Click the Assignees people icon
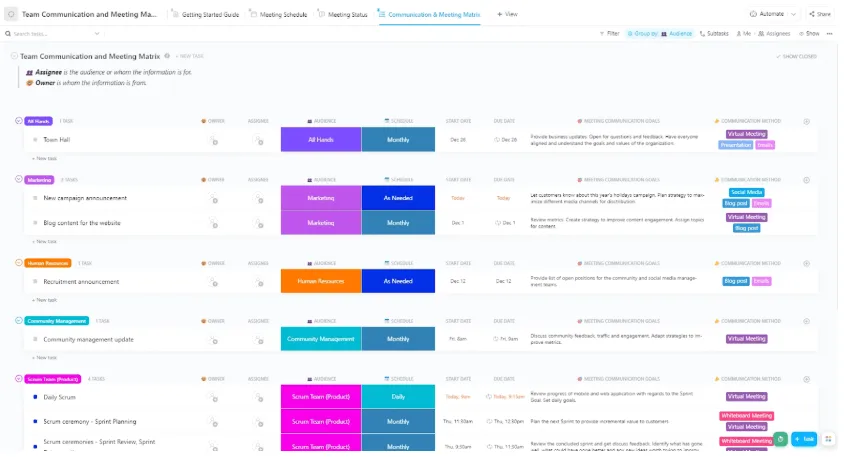This screenshot has height=457, width=846. point(761,33)
